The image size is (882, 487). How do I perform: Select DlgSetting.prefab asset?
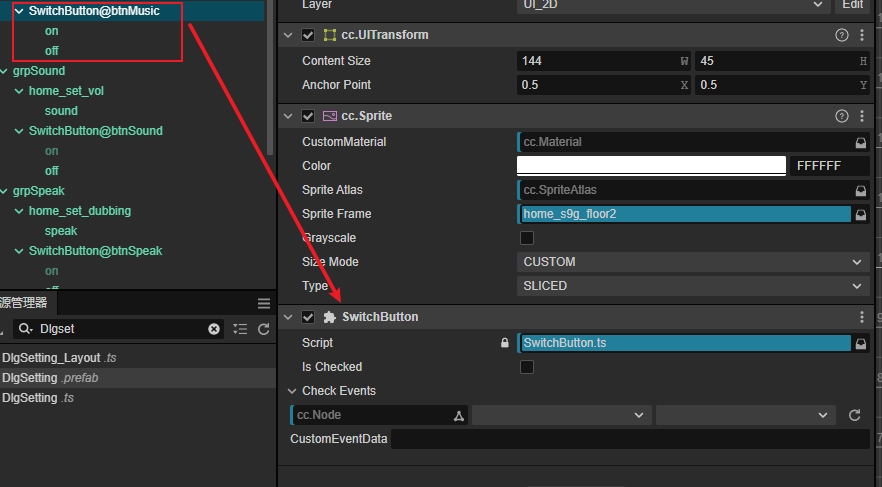point(50,378)
